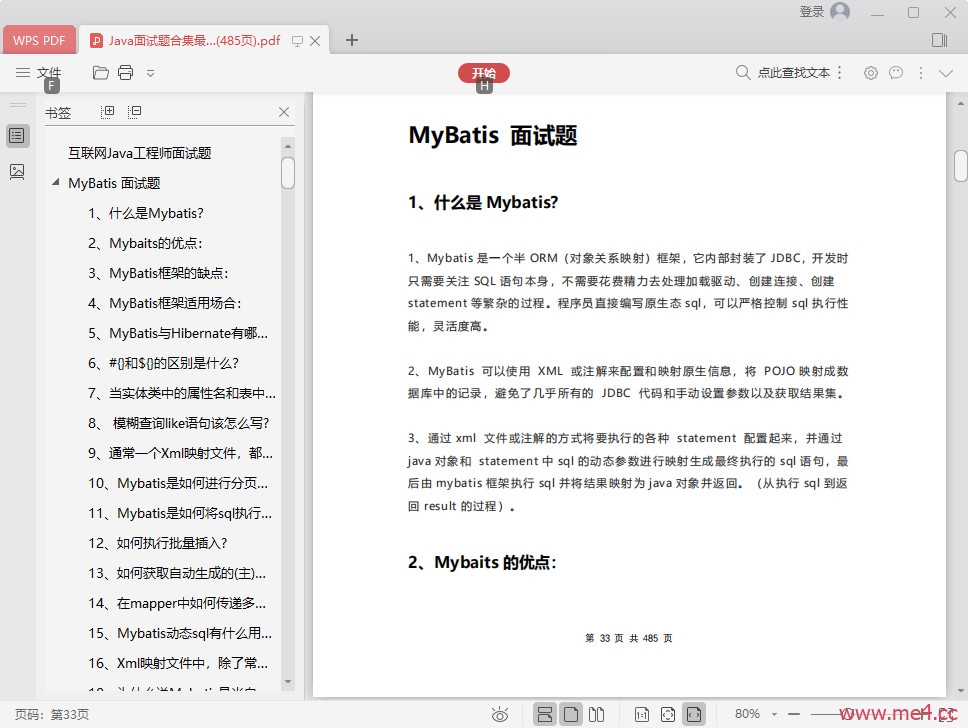The width and height of the screenshot is (968, 728).
Task: Click the collapse all bookmarks icon
Action: pos(135,112)
